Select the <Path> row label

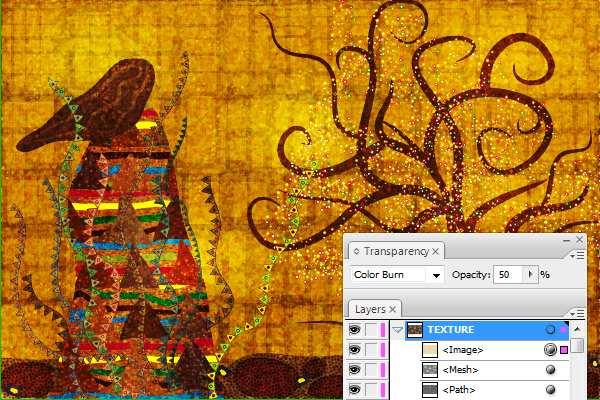[x=459, y=390]
